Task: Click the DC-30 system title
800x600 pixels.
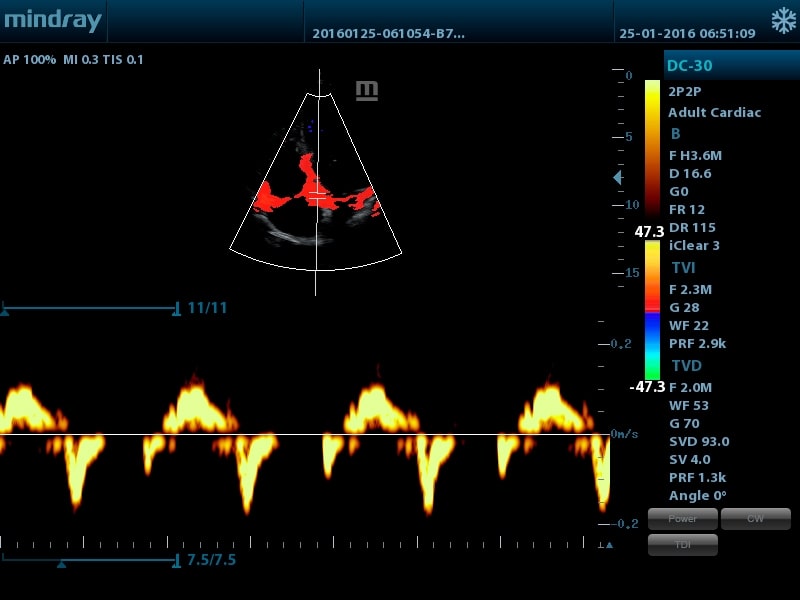Action: click(689, 65)
